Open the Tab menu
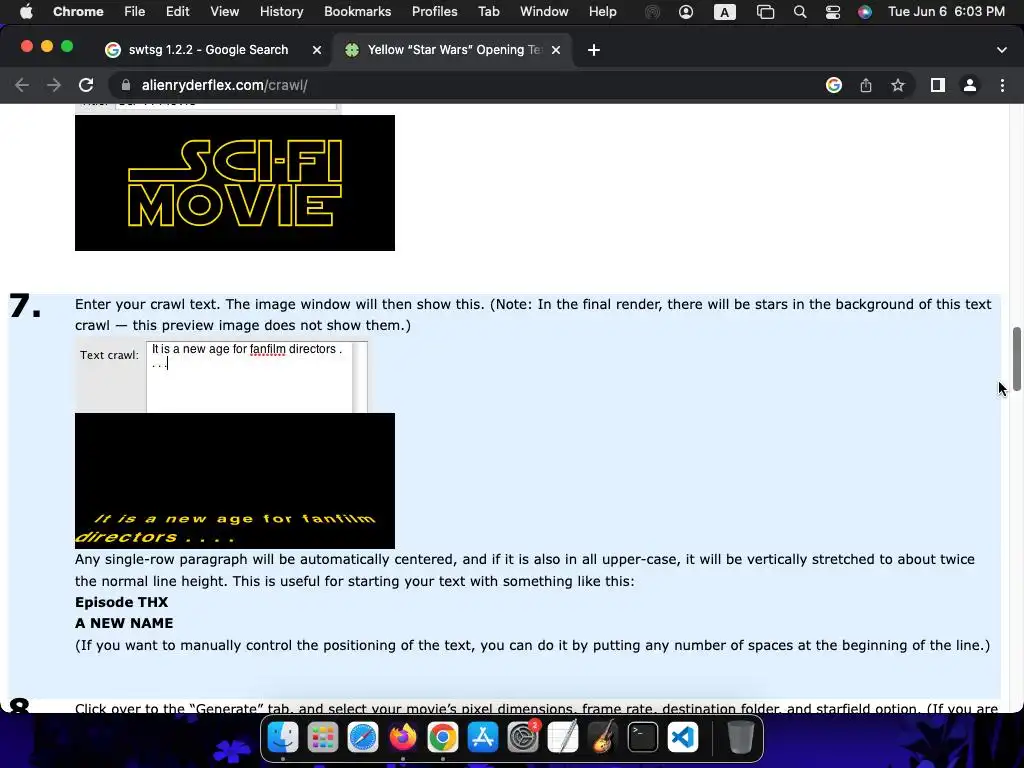Viewport: 1024px width, 768px height. click(x=488, y=12)
